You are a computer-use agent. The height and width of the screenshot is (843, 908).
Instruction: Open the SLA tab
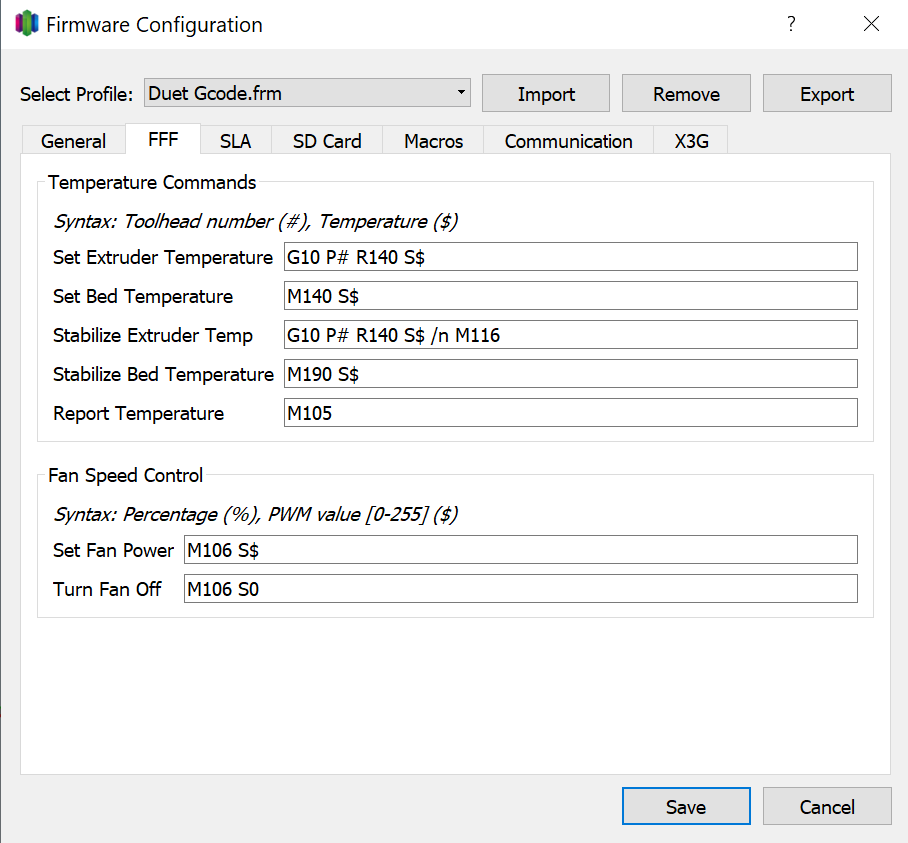pos(236,141)
